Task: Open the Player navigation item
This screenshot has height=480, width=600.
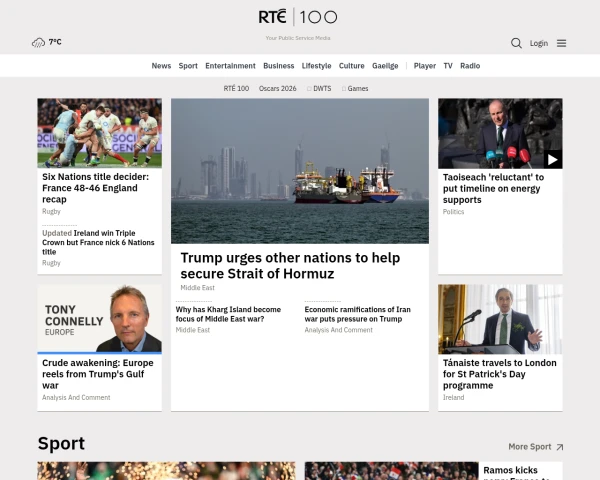Action: tap(425, 66)
